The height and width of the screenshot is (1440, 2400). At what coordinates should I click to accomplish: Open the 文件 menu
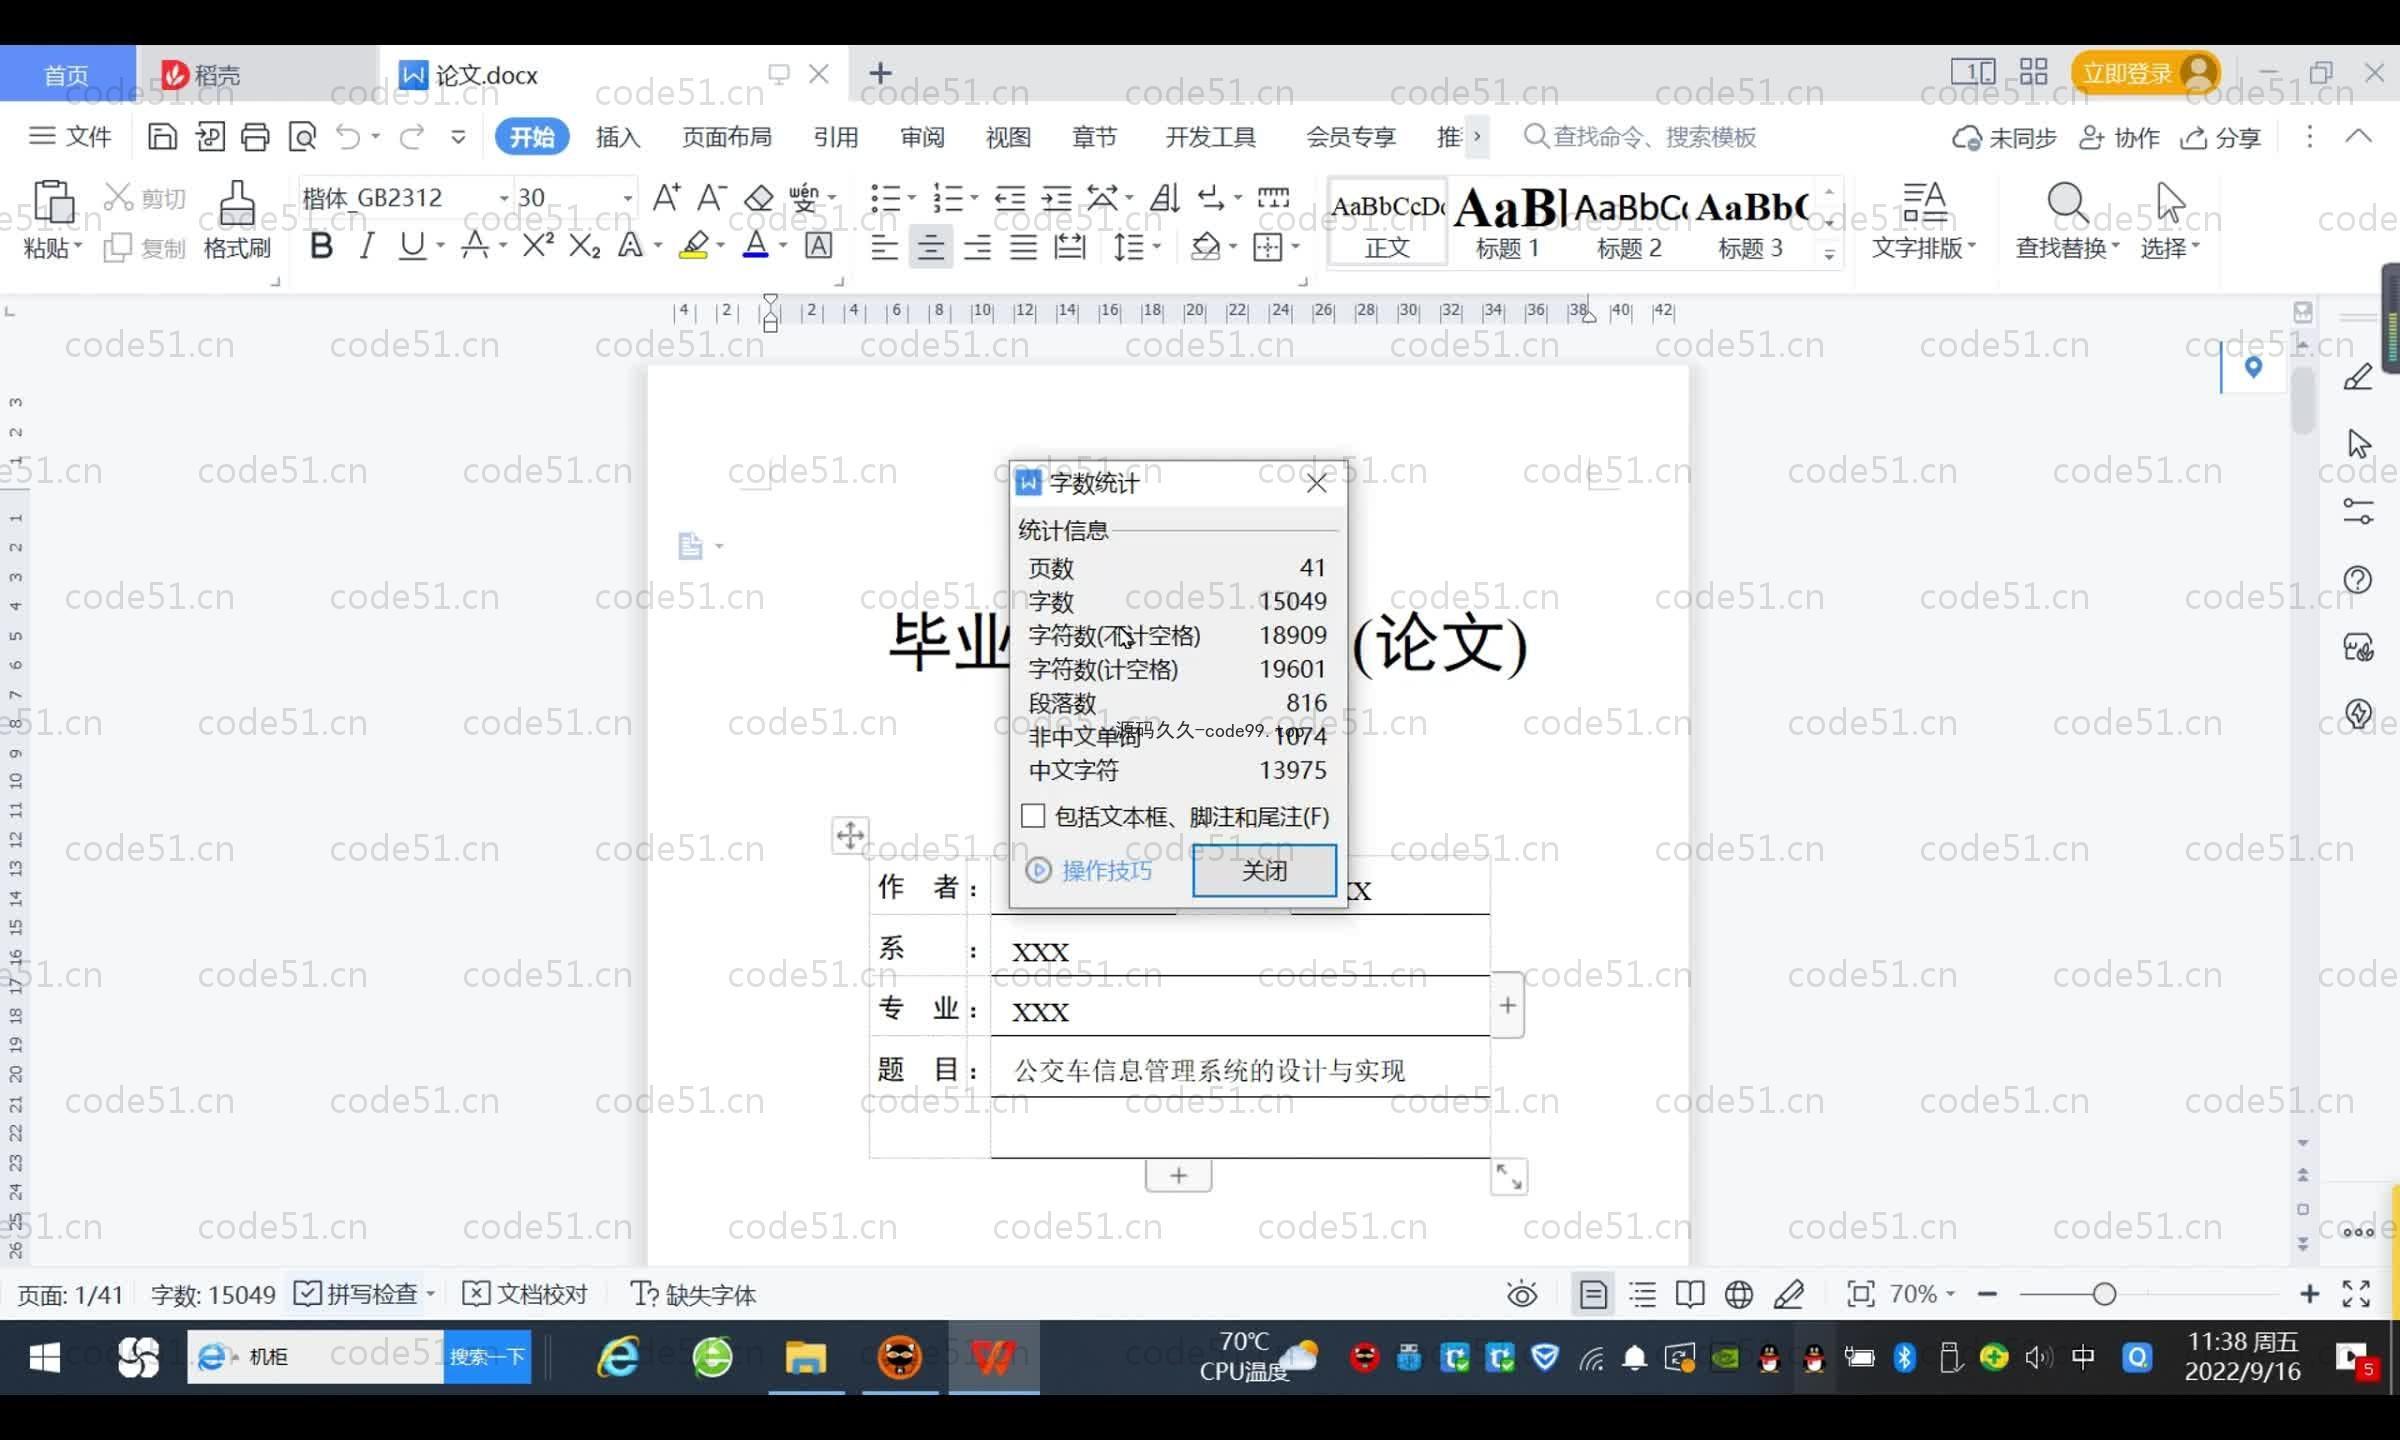(x=70, y=136)
